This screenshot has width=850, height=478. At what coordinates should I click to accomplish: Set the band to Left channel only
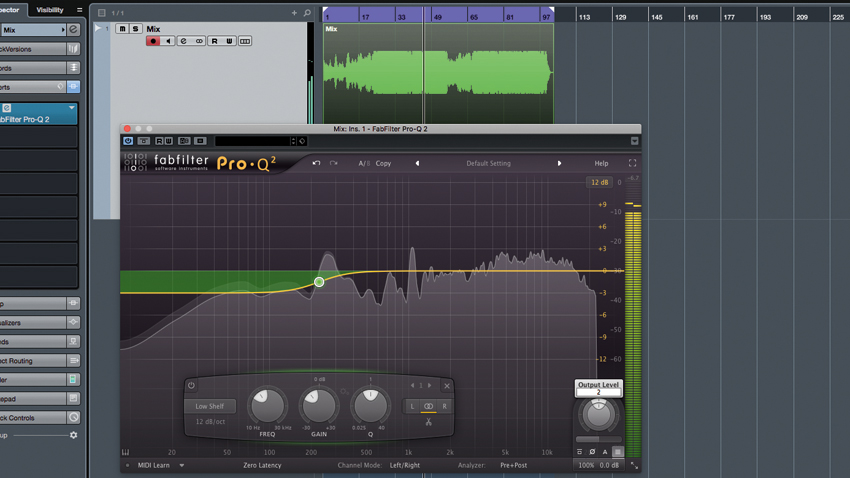click(x=412, y=406)
